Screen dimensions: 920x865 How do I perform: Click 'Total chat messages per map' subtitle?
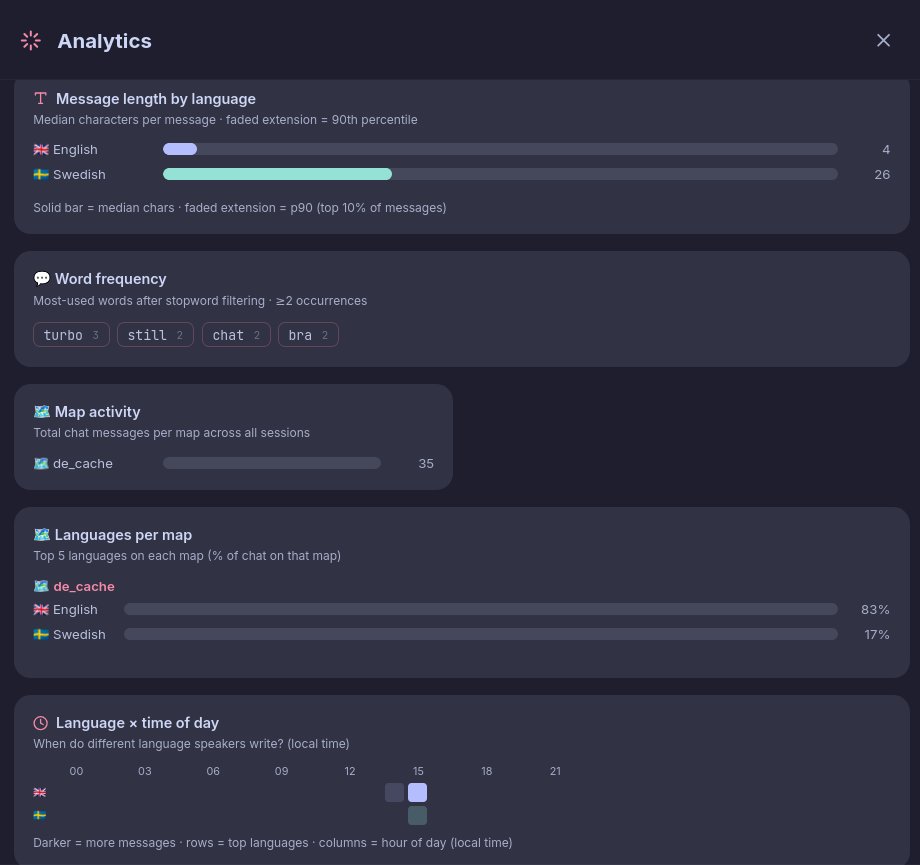click(171, 432)
